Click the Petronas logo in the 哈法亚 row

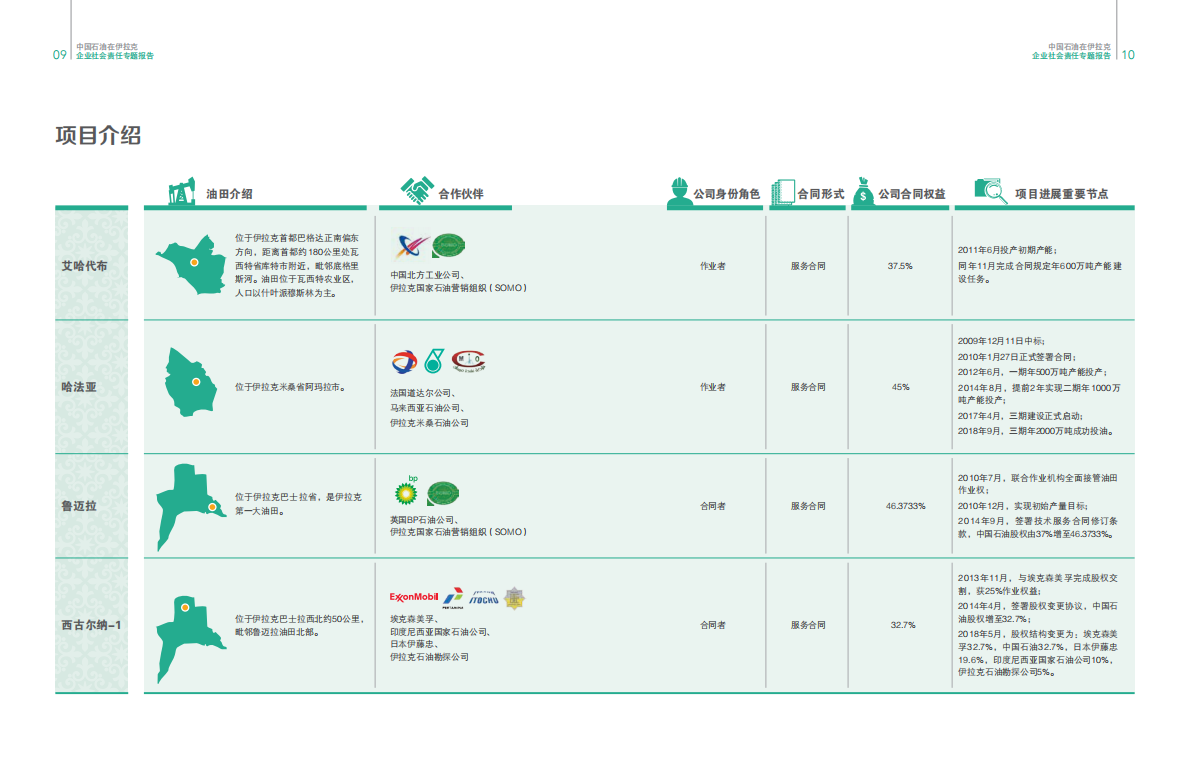pyautogui.click(x=433, y=362)
